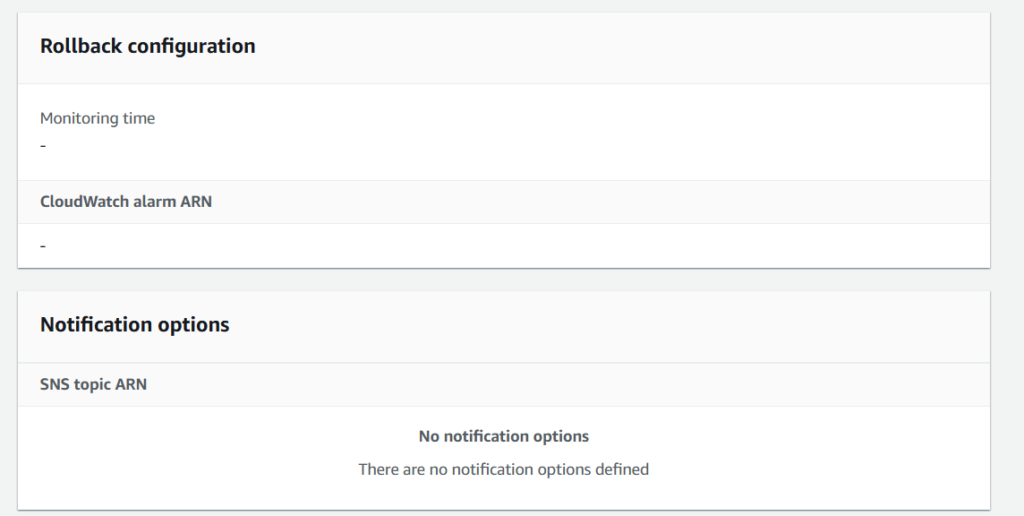Click the Rollback configuration section heading
The height and width of the screenshot is (516, 1024).
pyautogui.click(x=147, y=46)
